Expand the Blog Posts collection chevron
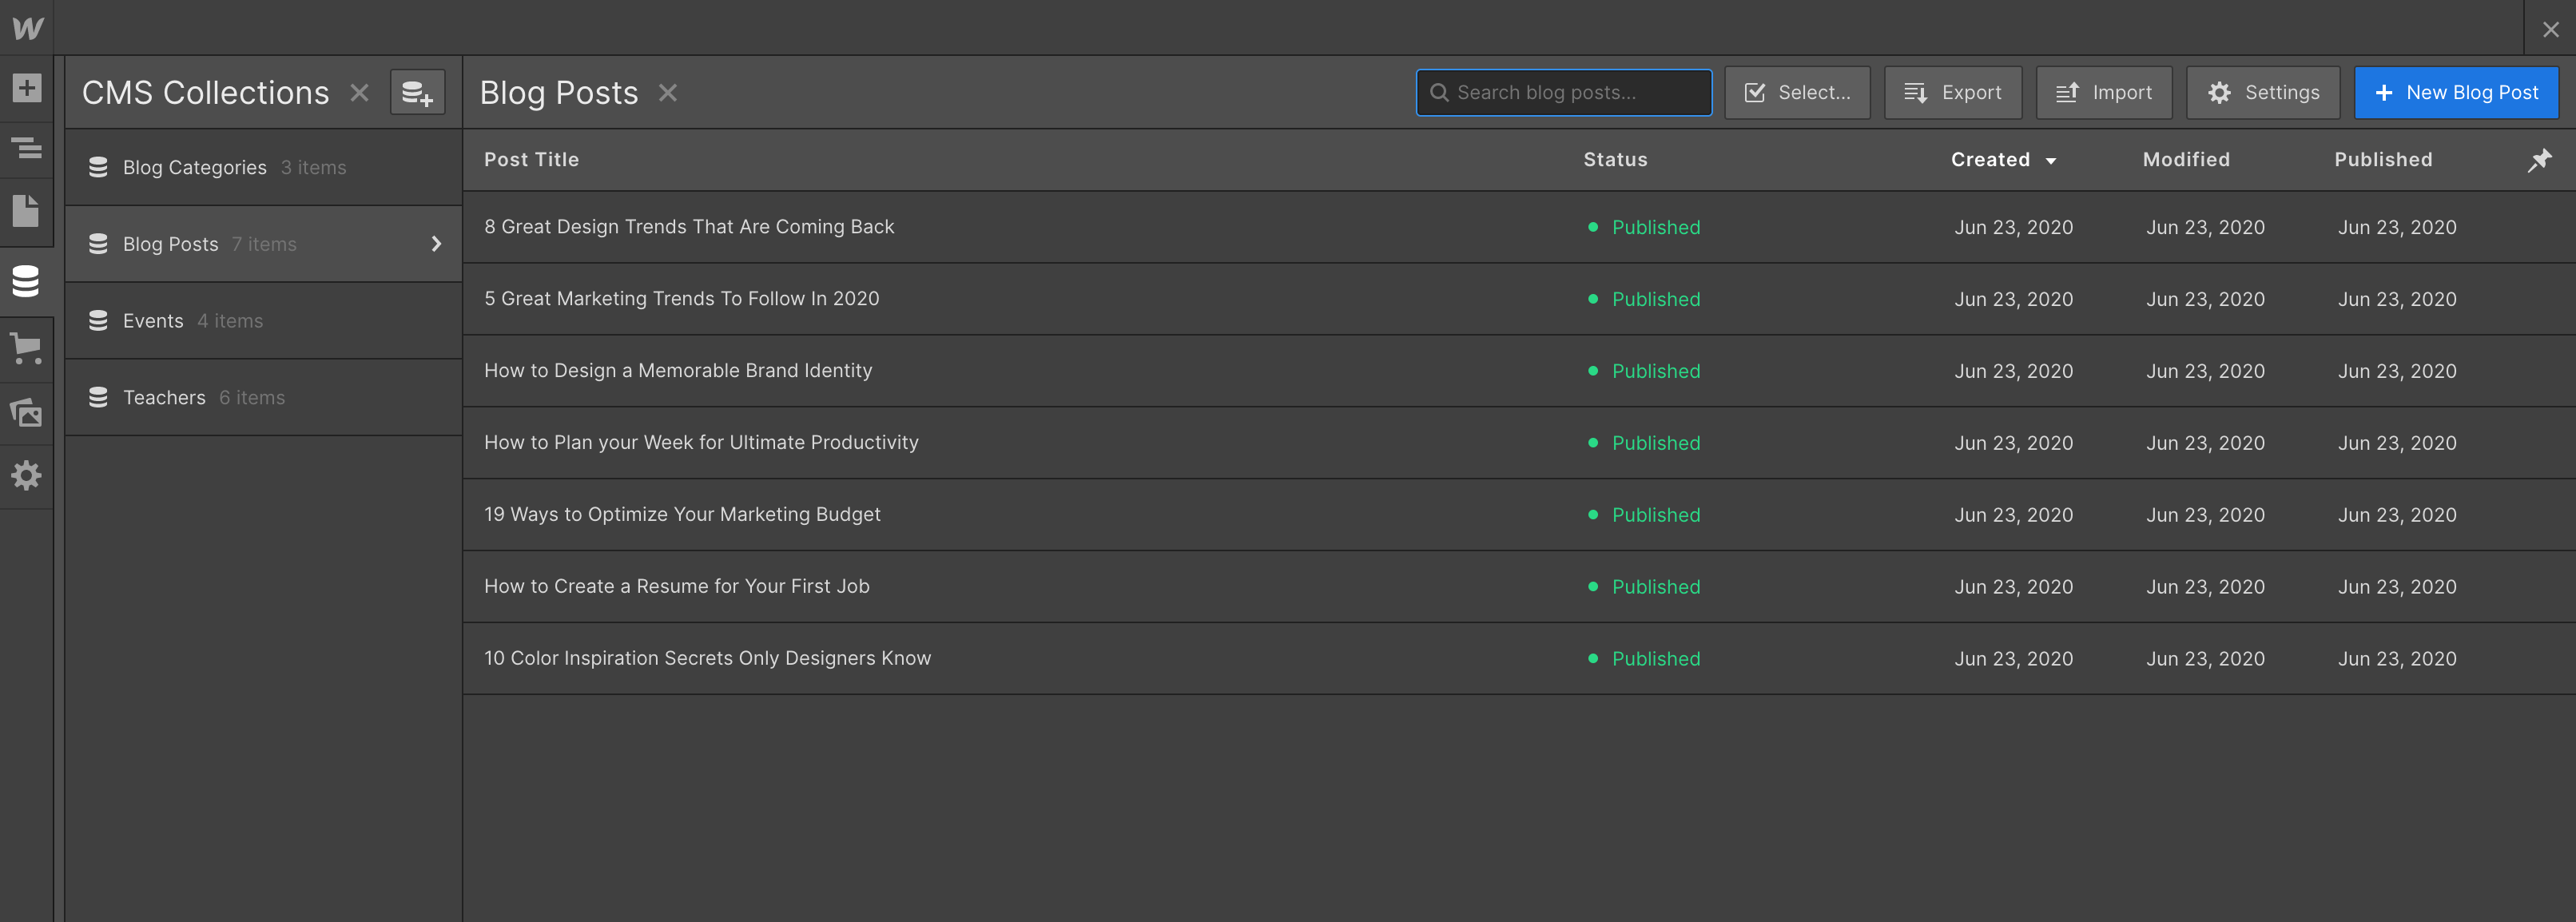Viewport: 2576px width, 922px height. 436,243
